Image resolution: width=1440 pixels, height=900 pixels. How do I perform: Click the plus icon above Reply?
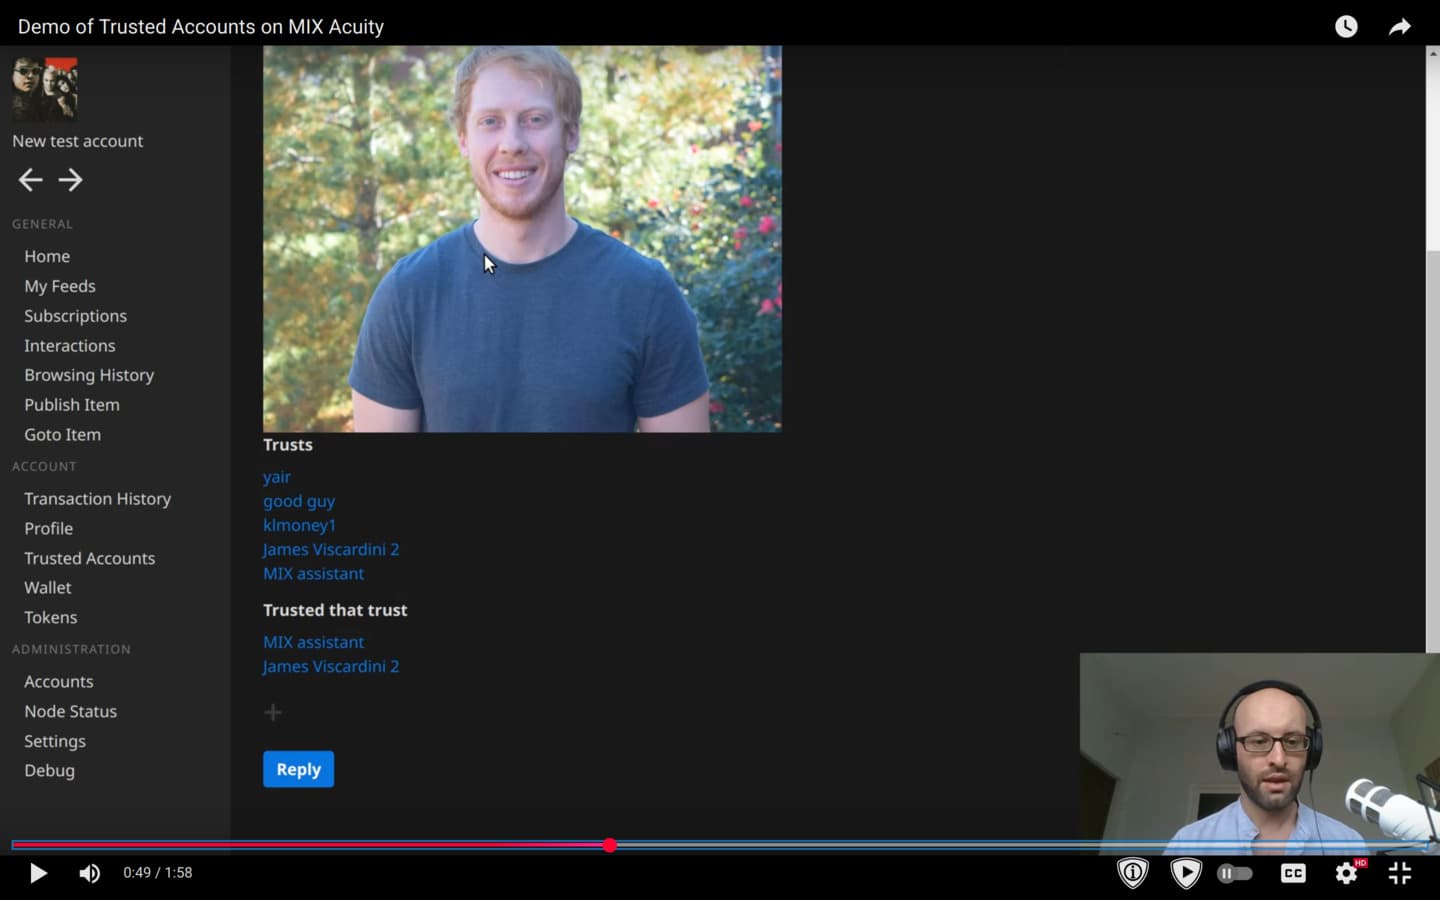click(273, 712)
